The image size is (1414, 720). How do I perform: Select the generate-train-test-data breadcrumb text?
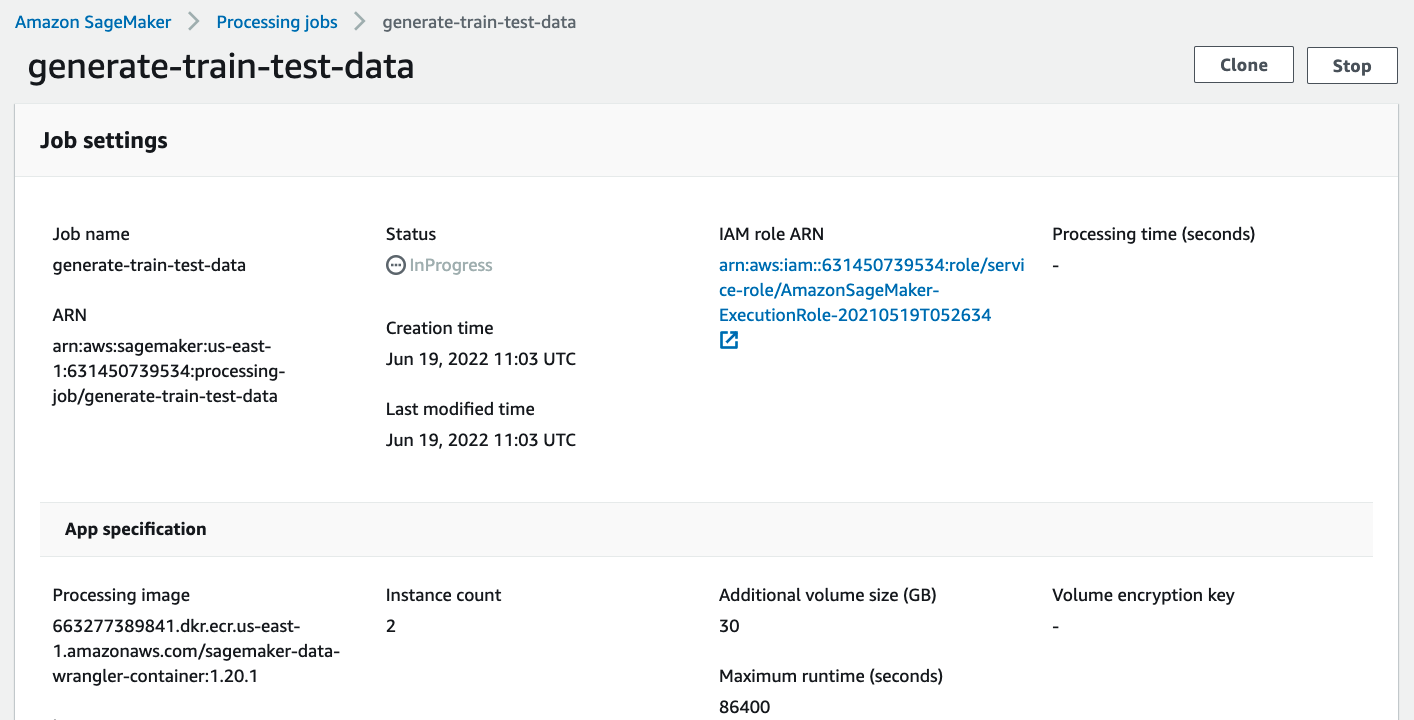479,21
